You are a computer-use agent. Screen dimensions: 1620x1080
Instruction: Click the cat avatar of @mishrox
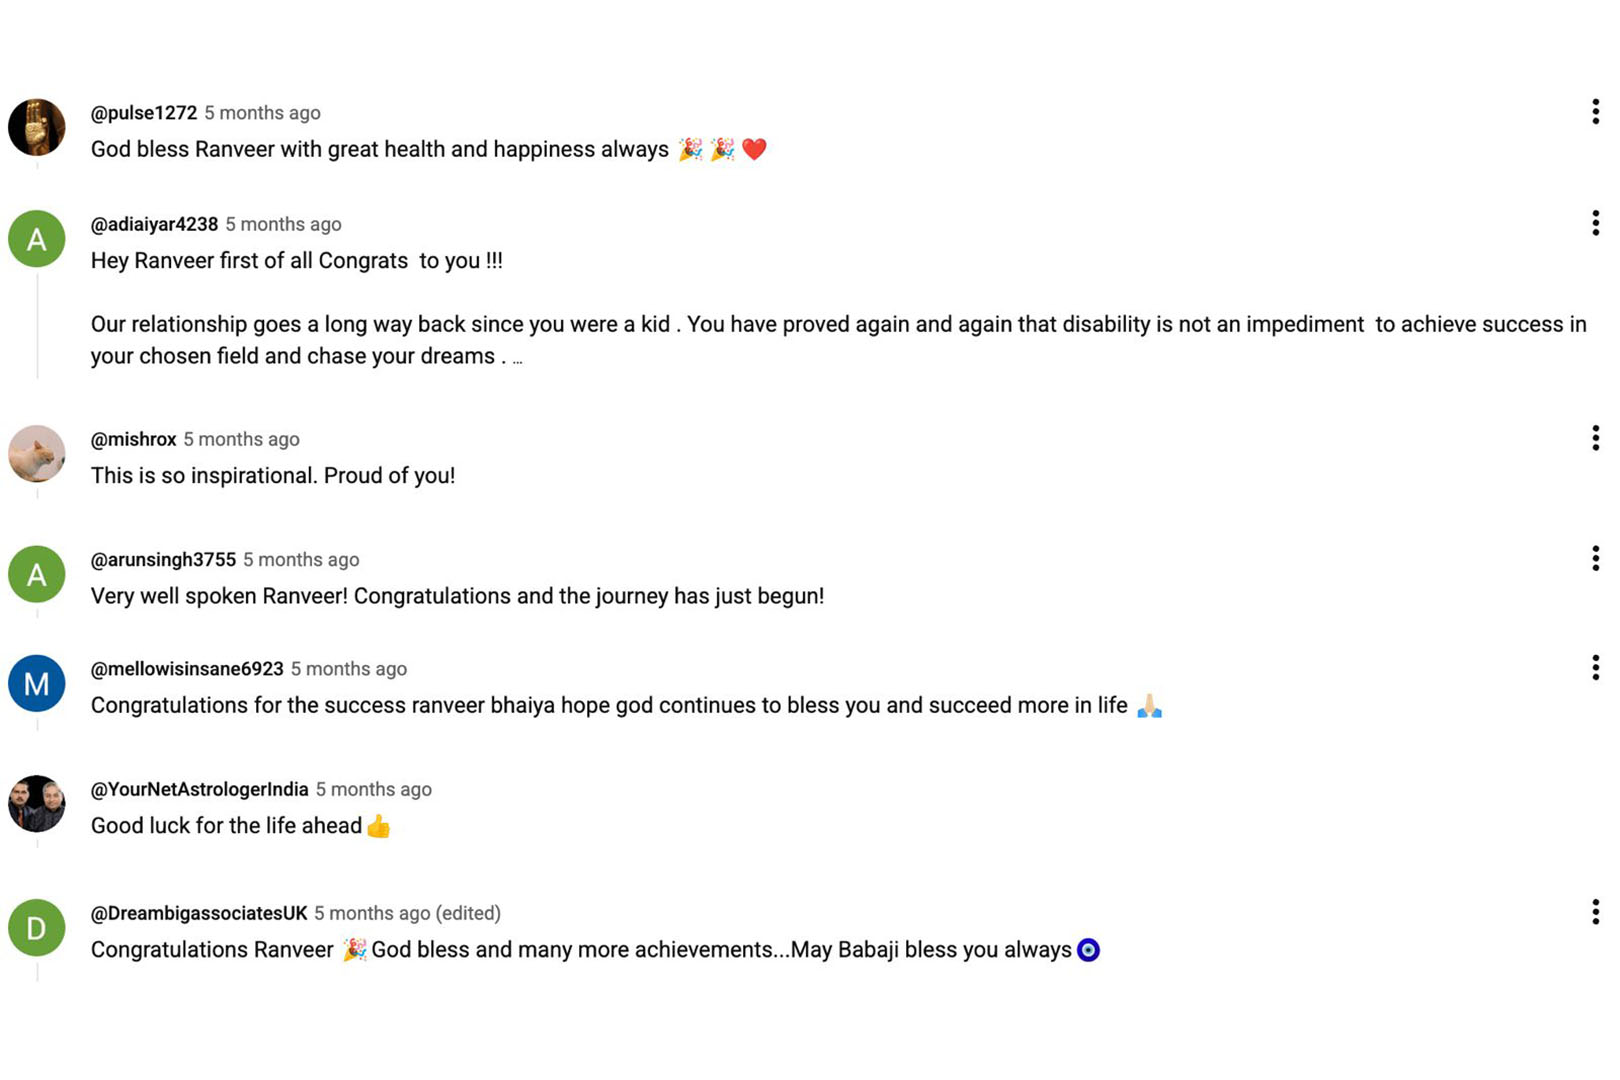pos(37,453)
